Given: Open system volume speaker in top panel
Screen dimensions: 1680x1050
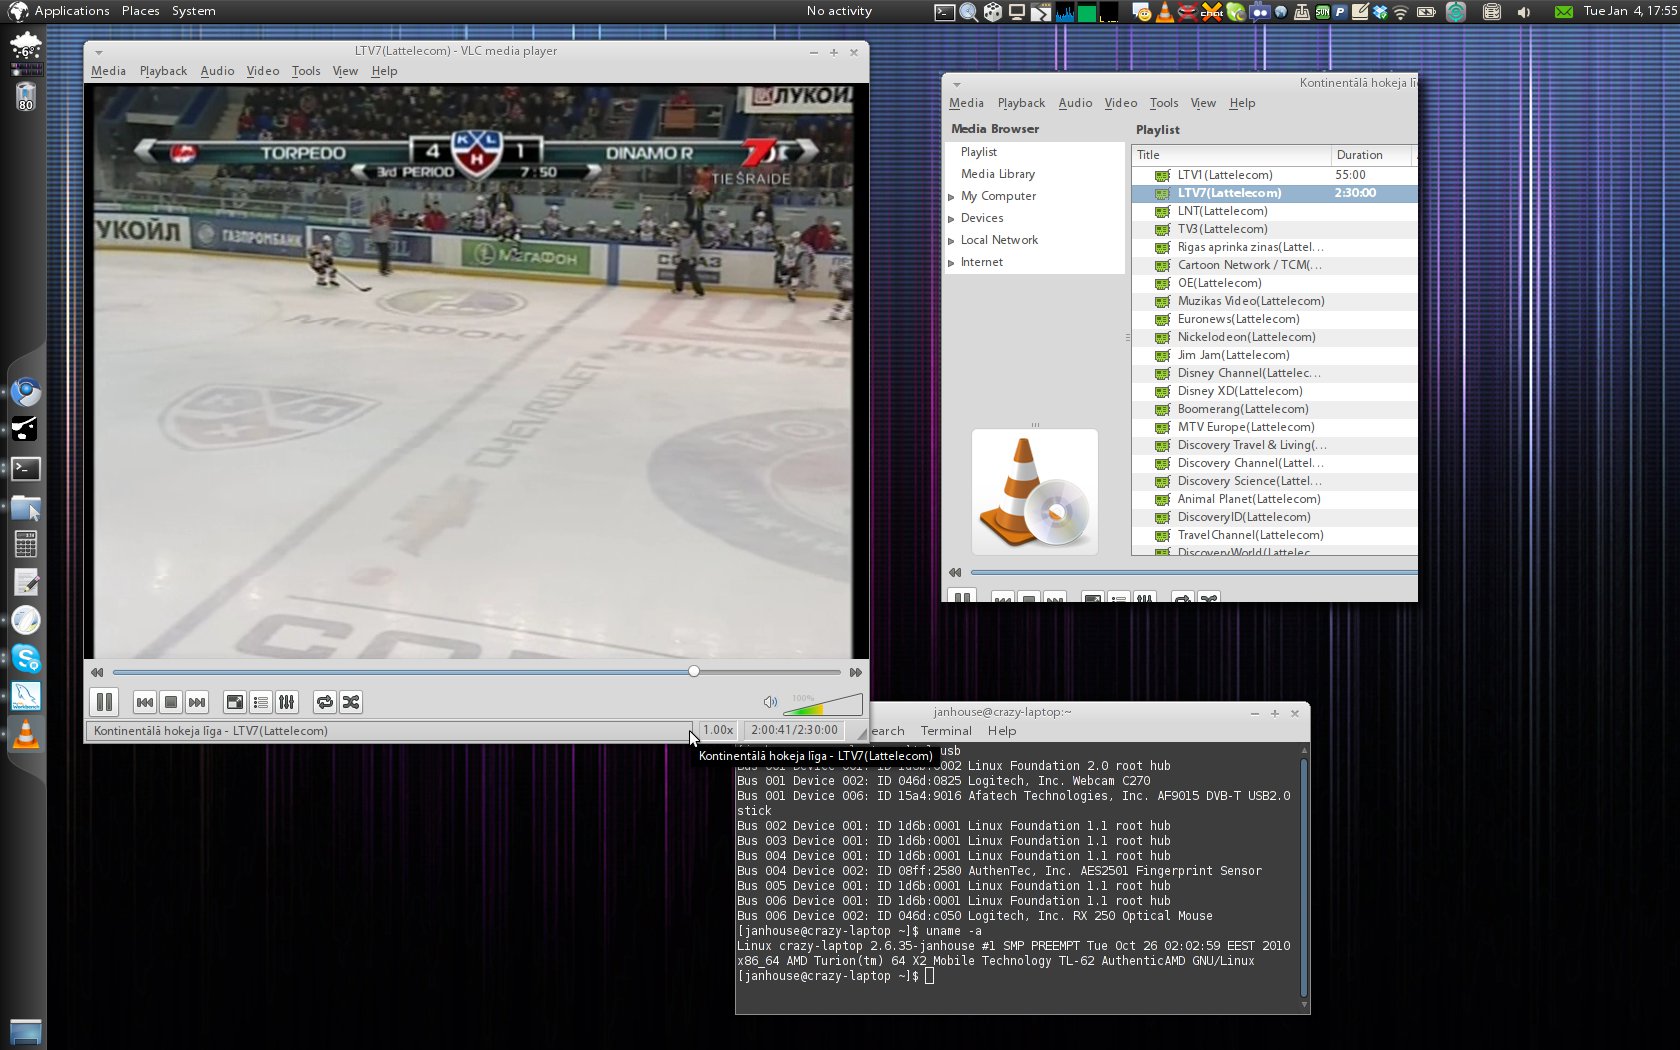Looking at the screenshot, I should [1524, 12].
